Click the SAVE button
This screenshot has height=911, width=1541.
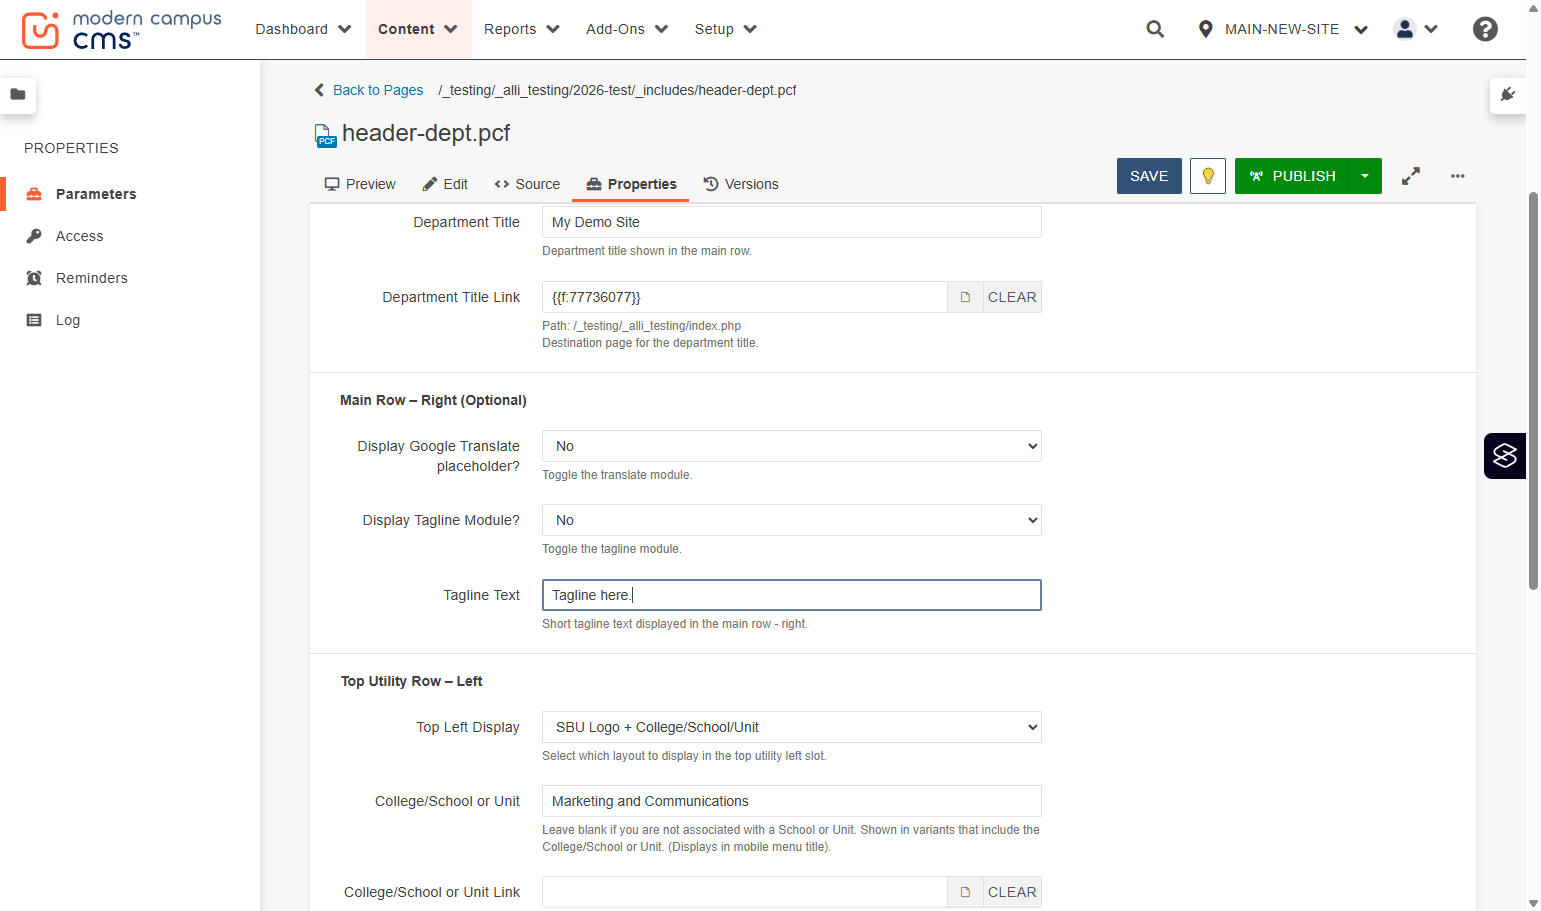pyautogui.click(x=1149, y=176)
